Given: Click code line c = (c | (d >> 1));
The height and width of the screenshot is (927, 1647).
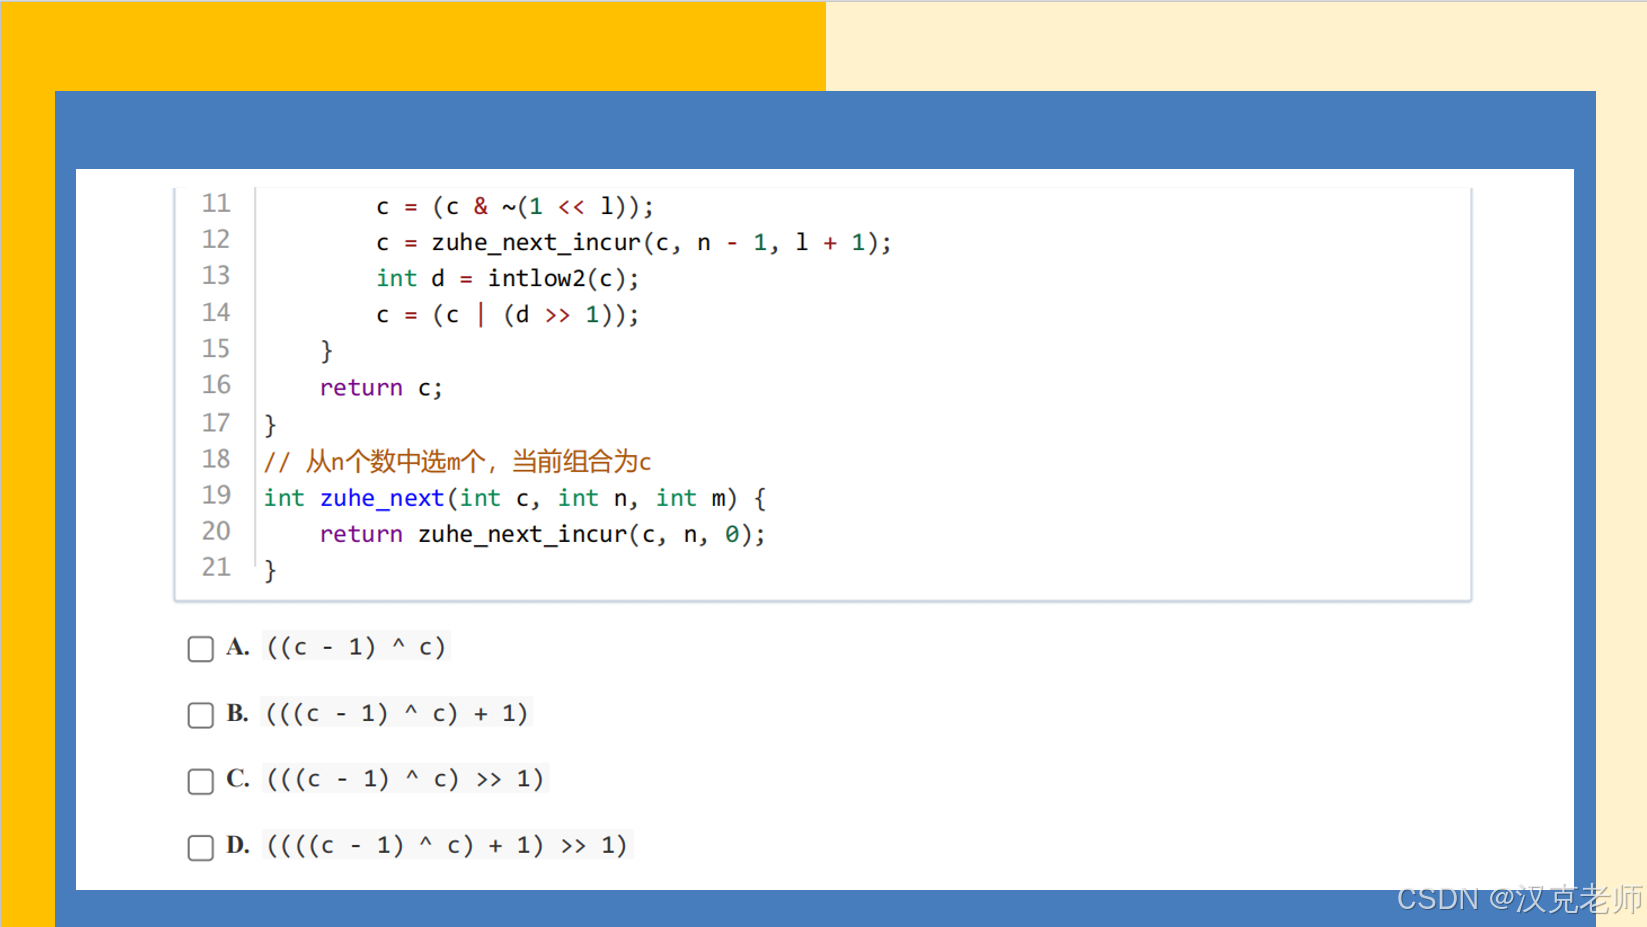Looking at the screenshot, I should point(507,315).
